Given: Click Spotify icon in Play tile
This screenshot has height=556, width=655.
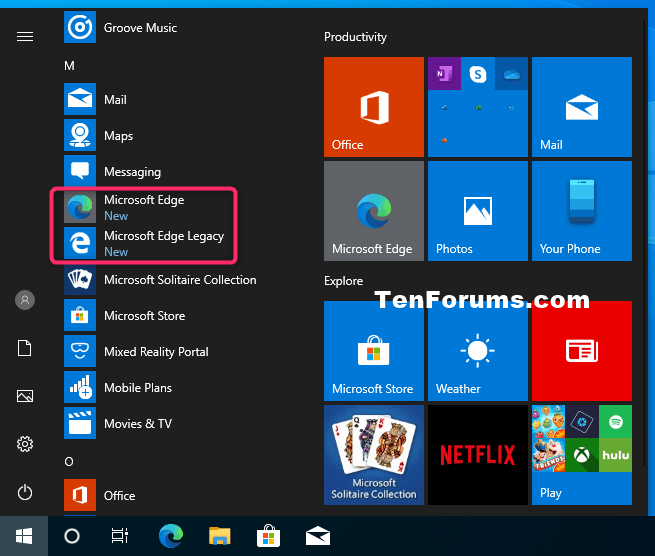Looking at the screenshot, I should coord(615,421).
